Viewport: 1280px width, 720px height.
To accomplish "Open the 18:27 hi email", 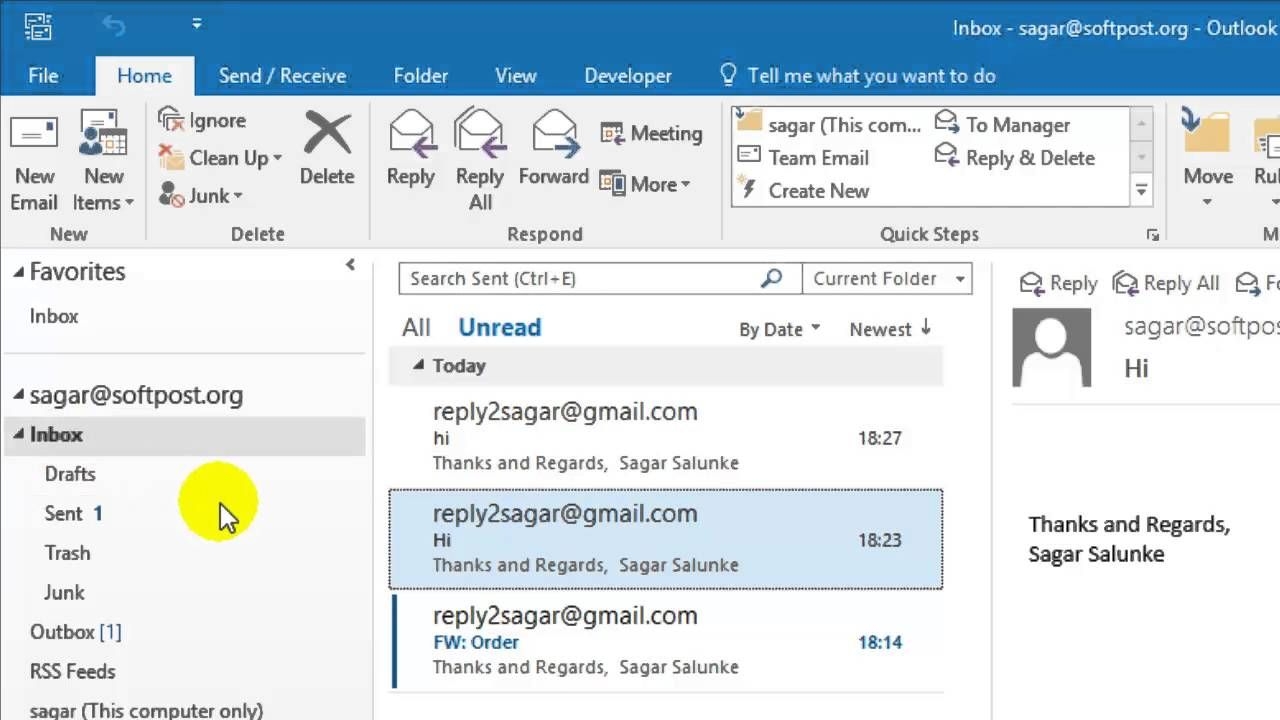I will coord(666,437).
